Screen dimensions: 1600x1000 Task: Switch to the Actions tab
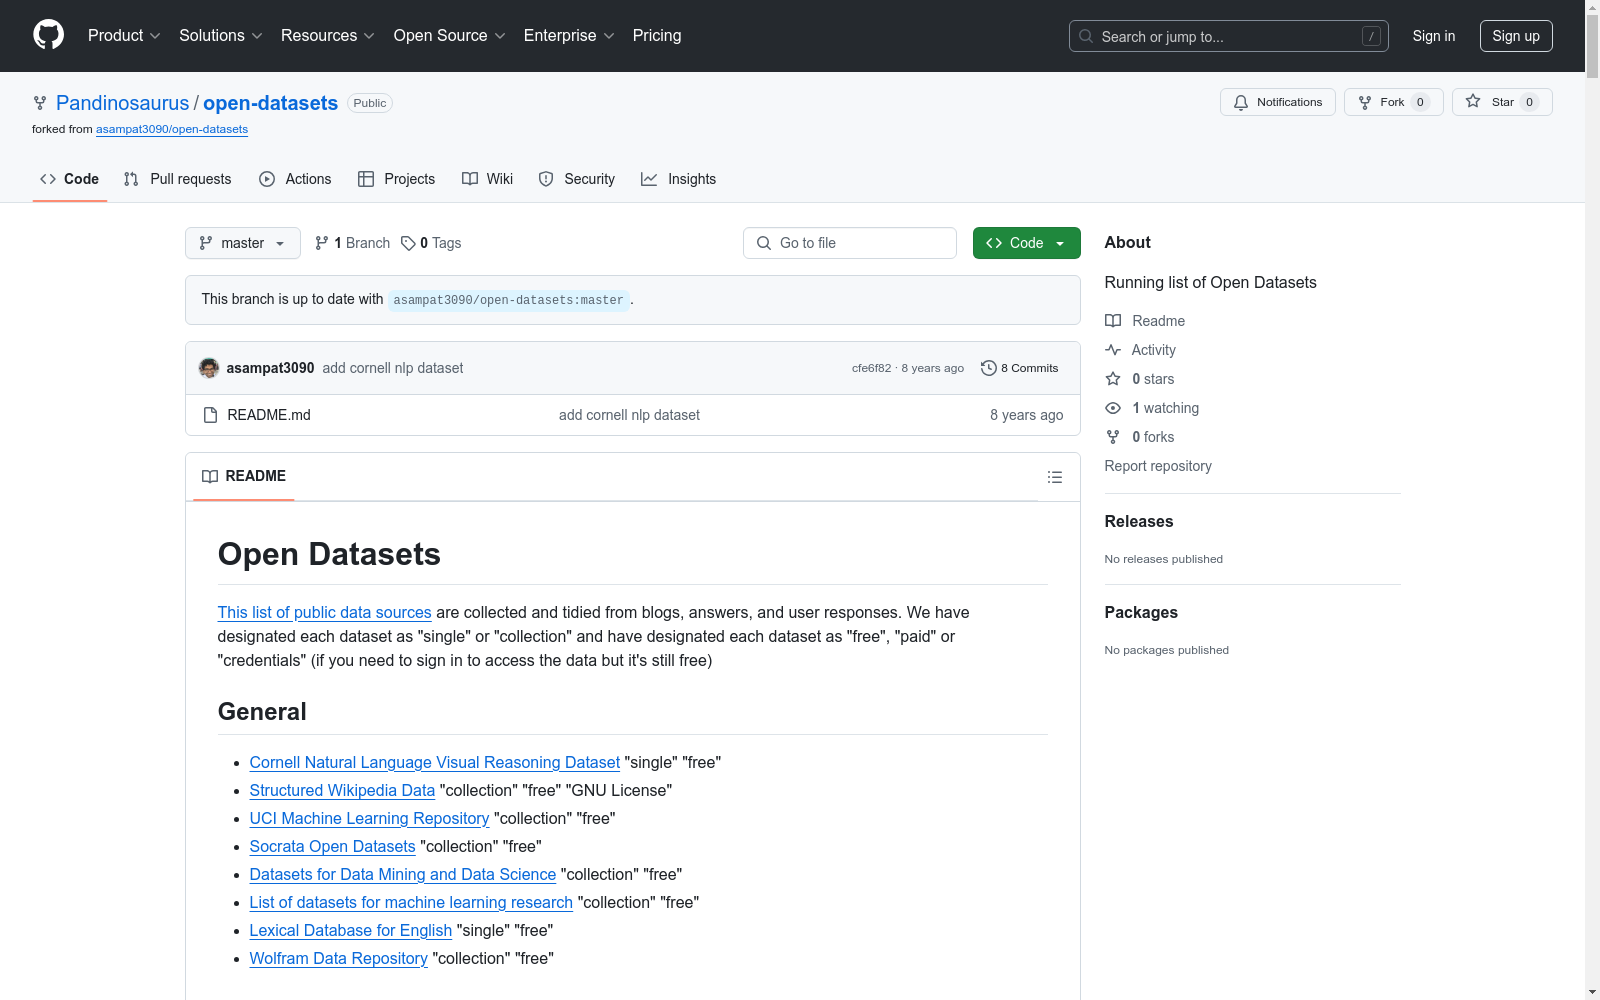(295, 179)
